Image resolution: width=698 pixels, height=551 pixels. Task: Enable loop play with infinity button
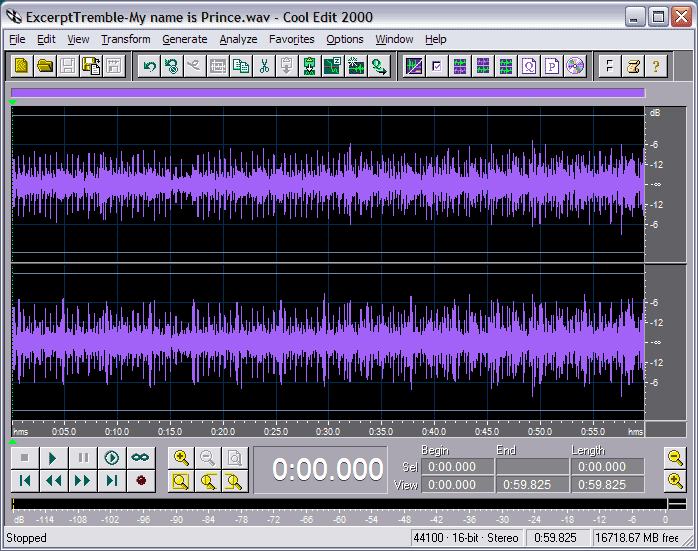click(x=141, y=458)
